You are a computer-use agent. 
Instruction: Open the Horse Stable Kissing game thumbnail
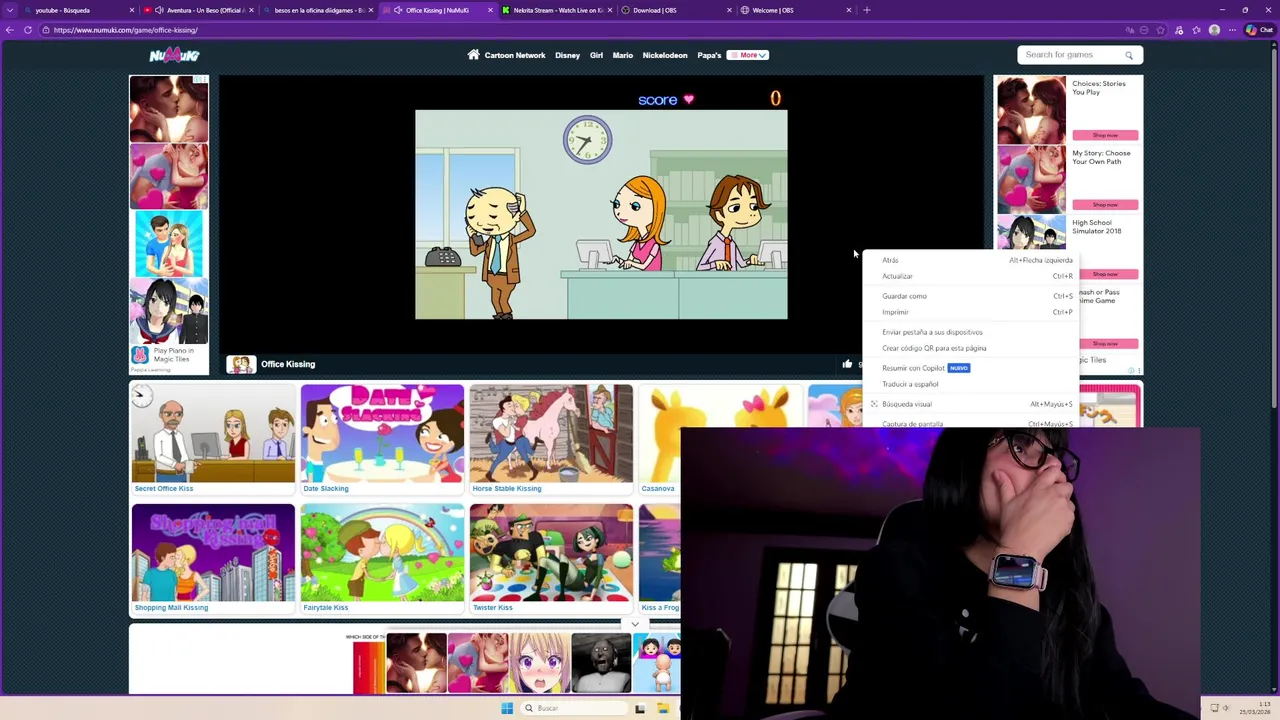(x=551, y=434)
